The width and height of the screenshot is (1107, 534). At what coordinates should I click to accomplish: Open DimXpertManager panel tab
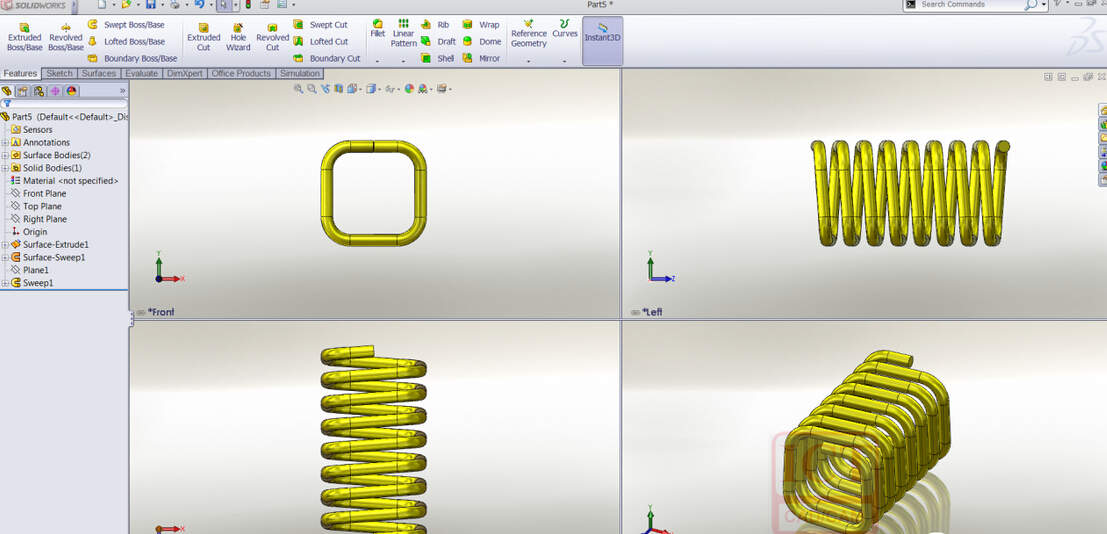[55, 91]
